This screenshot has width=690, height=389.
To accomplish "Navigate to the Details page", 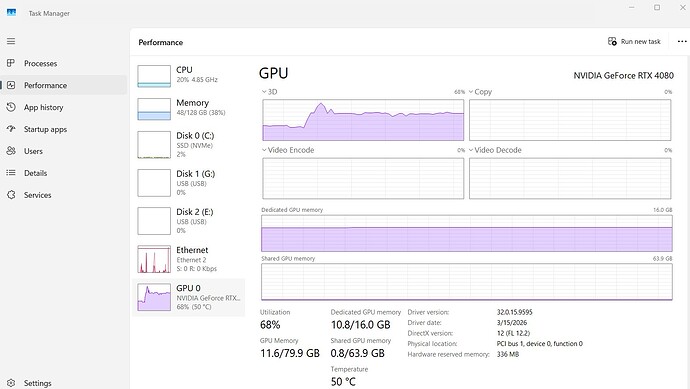I will point(64,173).
